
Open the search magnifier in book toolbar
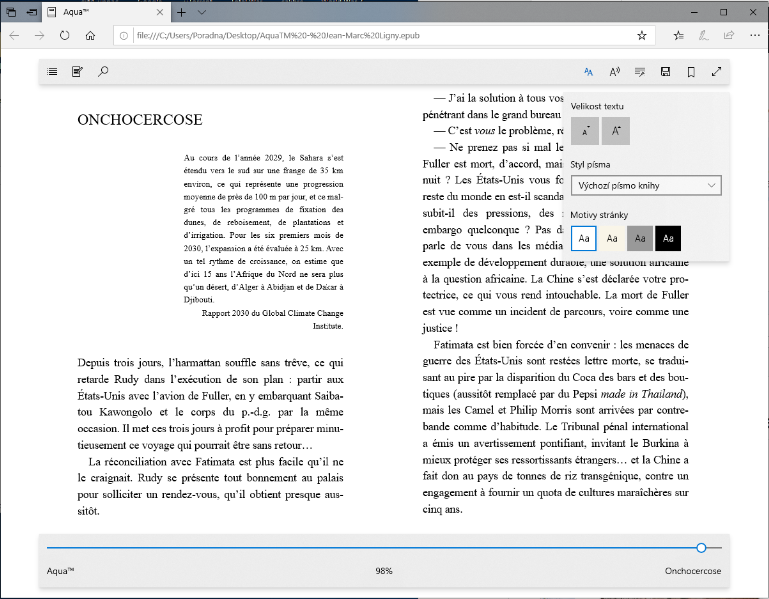coord(103,72)
